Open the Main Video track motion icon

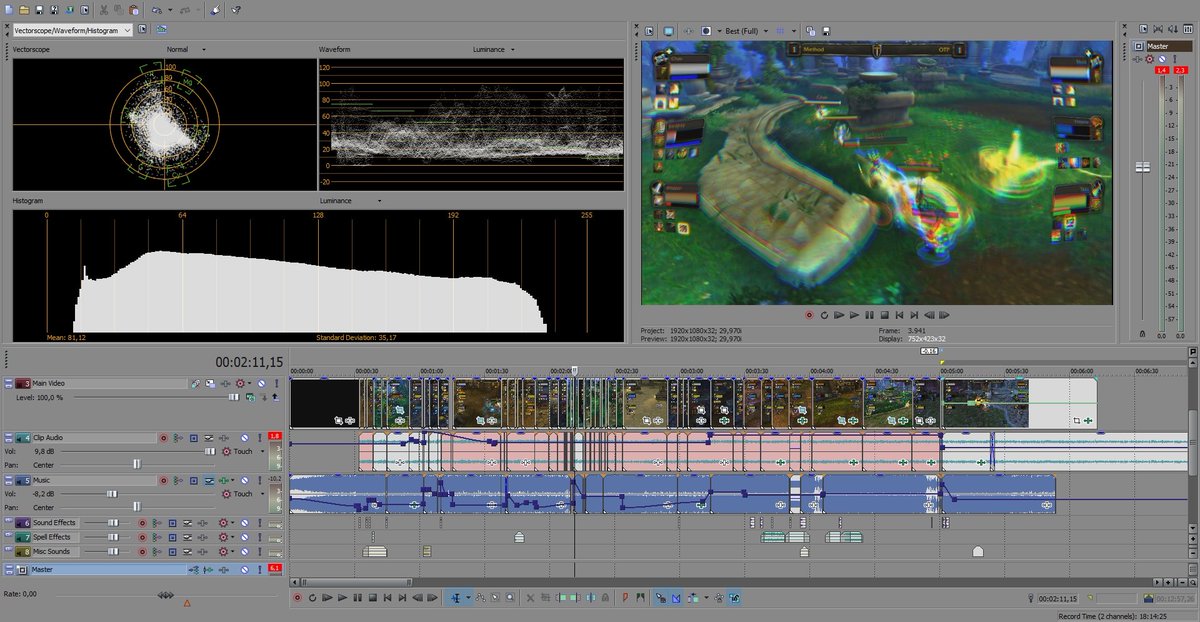tap(210, 384)
